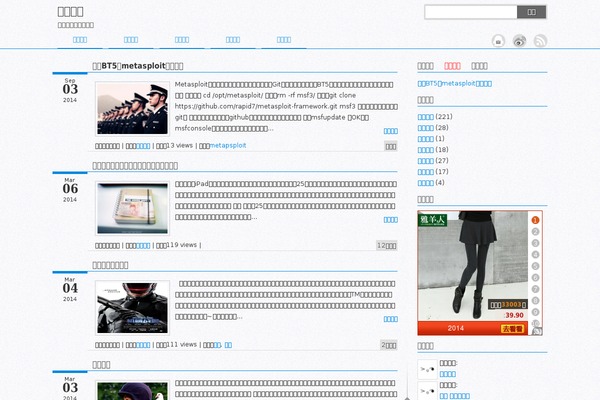Click the dark gray search submit button
600x400 pixels.
coord(532,12)
